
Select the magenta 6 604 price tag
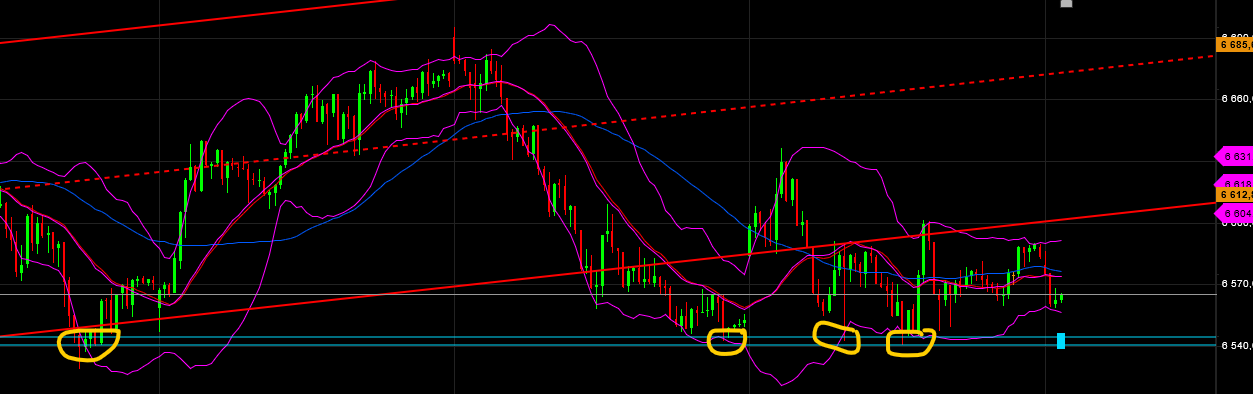pyautogui.click(x=1234, y=213)
